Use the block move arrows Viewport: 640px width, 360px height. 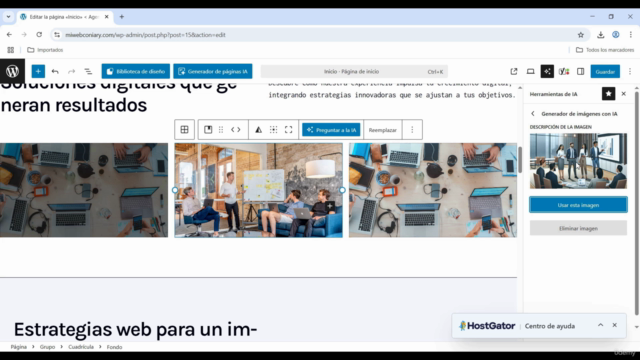(236, 130)
